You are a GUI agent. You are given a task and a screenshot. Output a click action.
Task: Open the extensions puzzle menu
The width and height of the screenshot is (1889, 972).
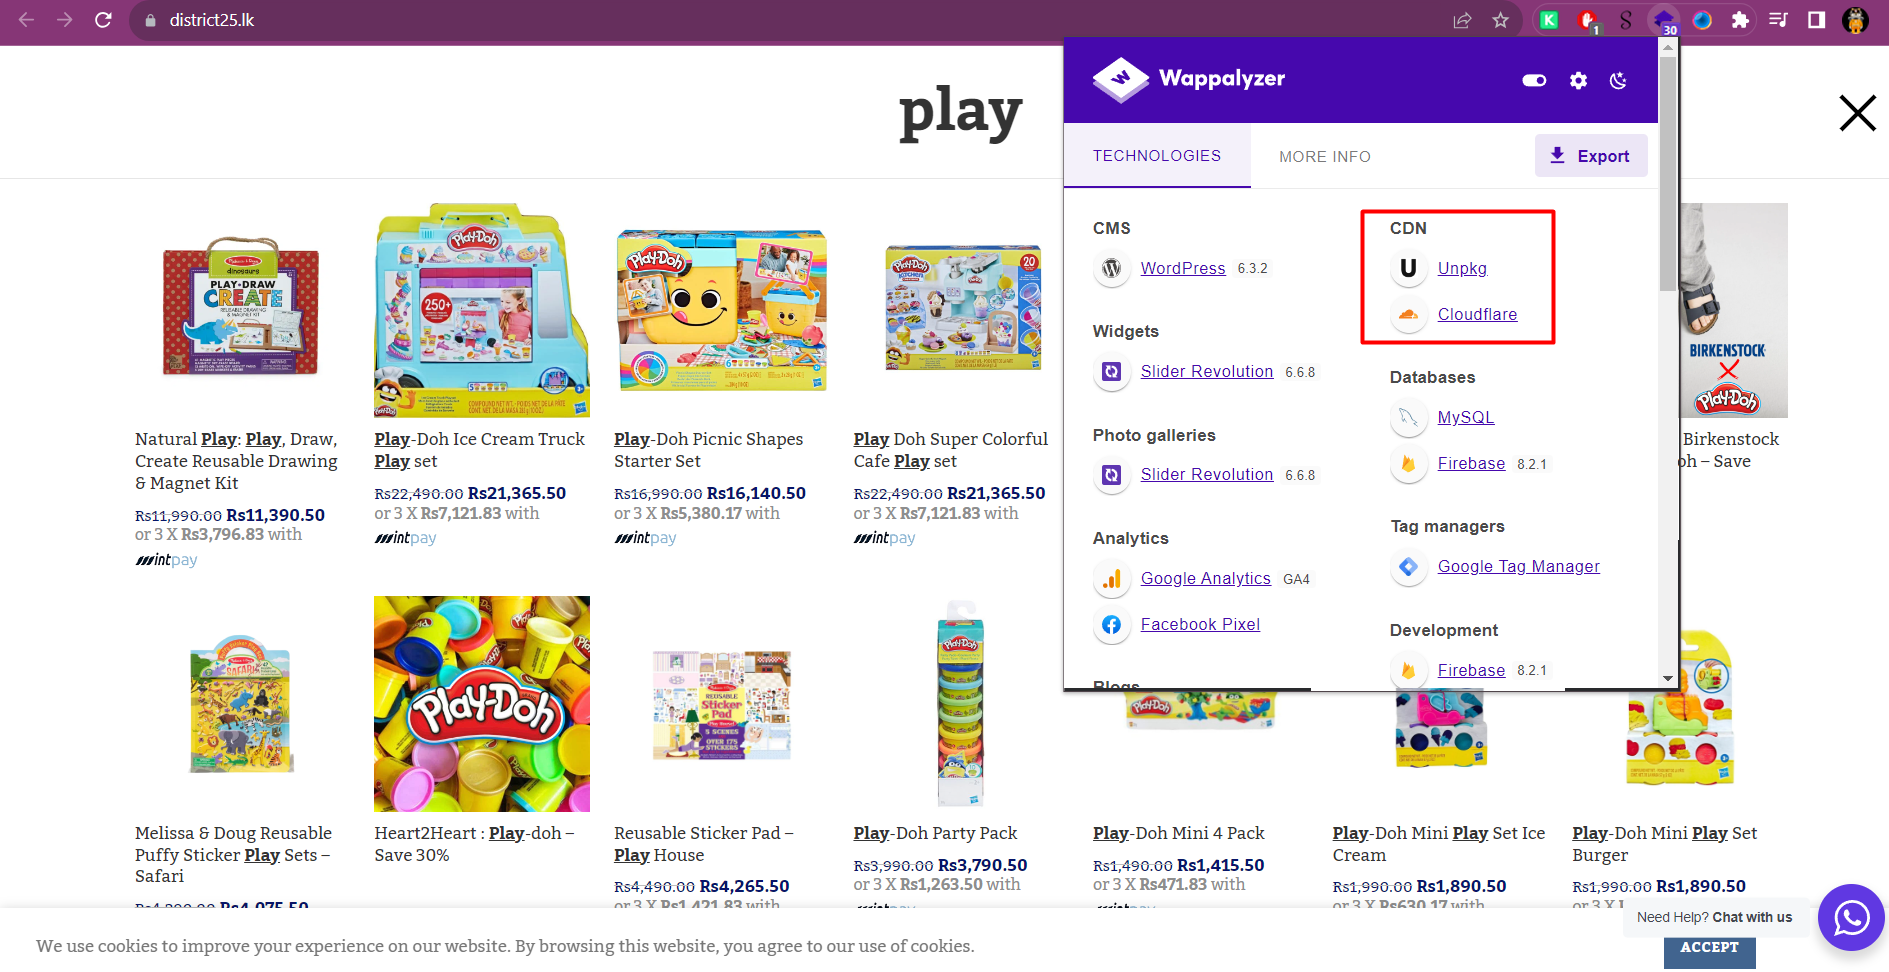pos(1740,20)
